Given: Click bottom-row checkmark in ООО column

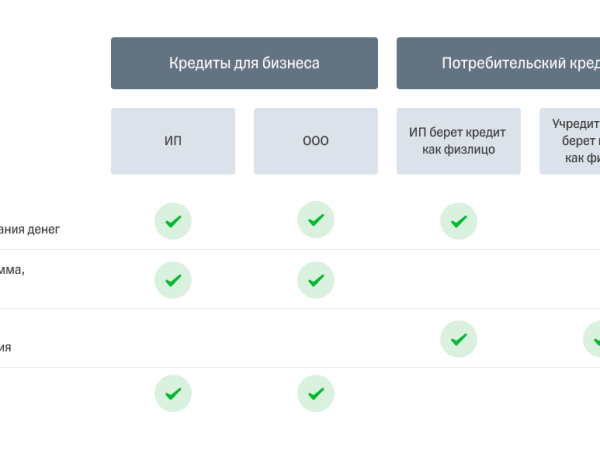Looking at the screenshot, I should (316, 393).
